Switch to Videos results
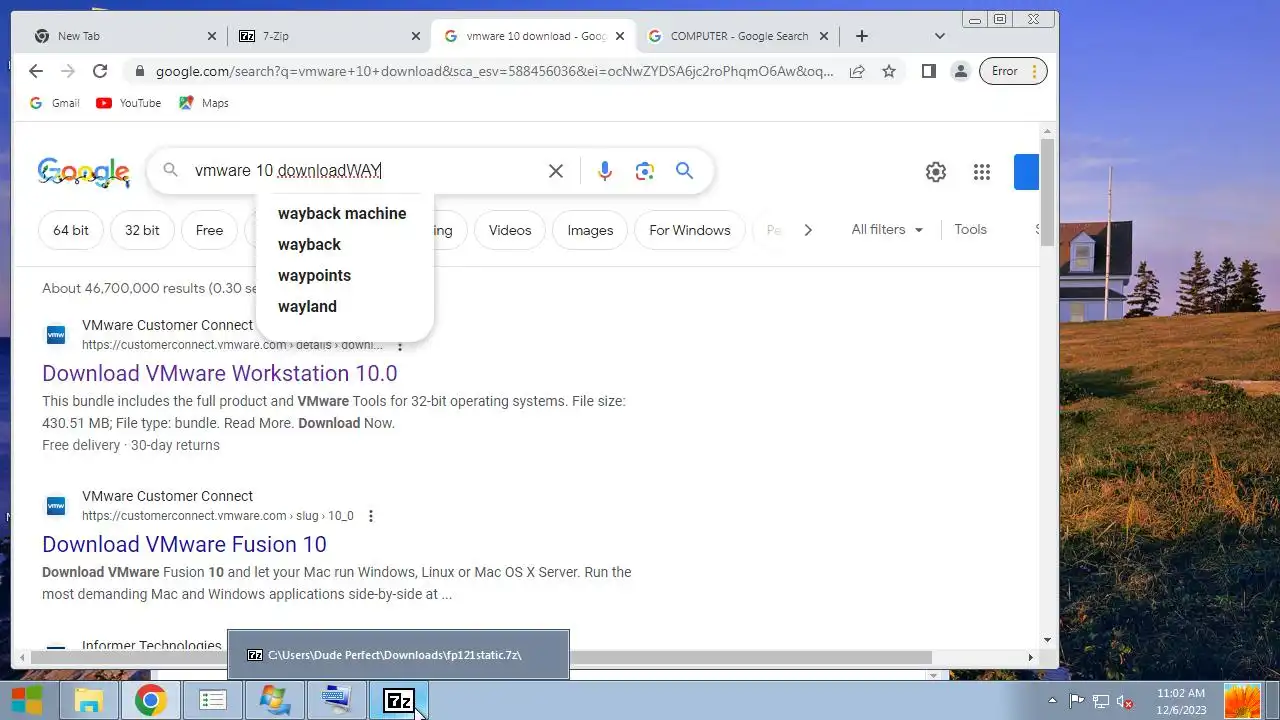1280x720 pixels. point(510,230)
